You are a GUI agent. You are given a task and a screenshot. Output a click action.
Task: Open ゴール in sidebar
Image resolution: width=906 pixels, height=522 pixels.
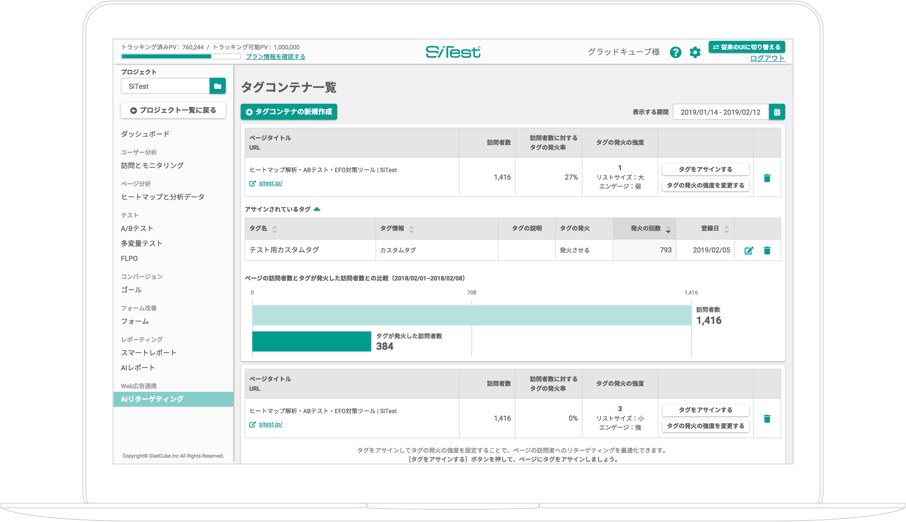click(x=131, y=290)
